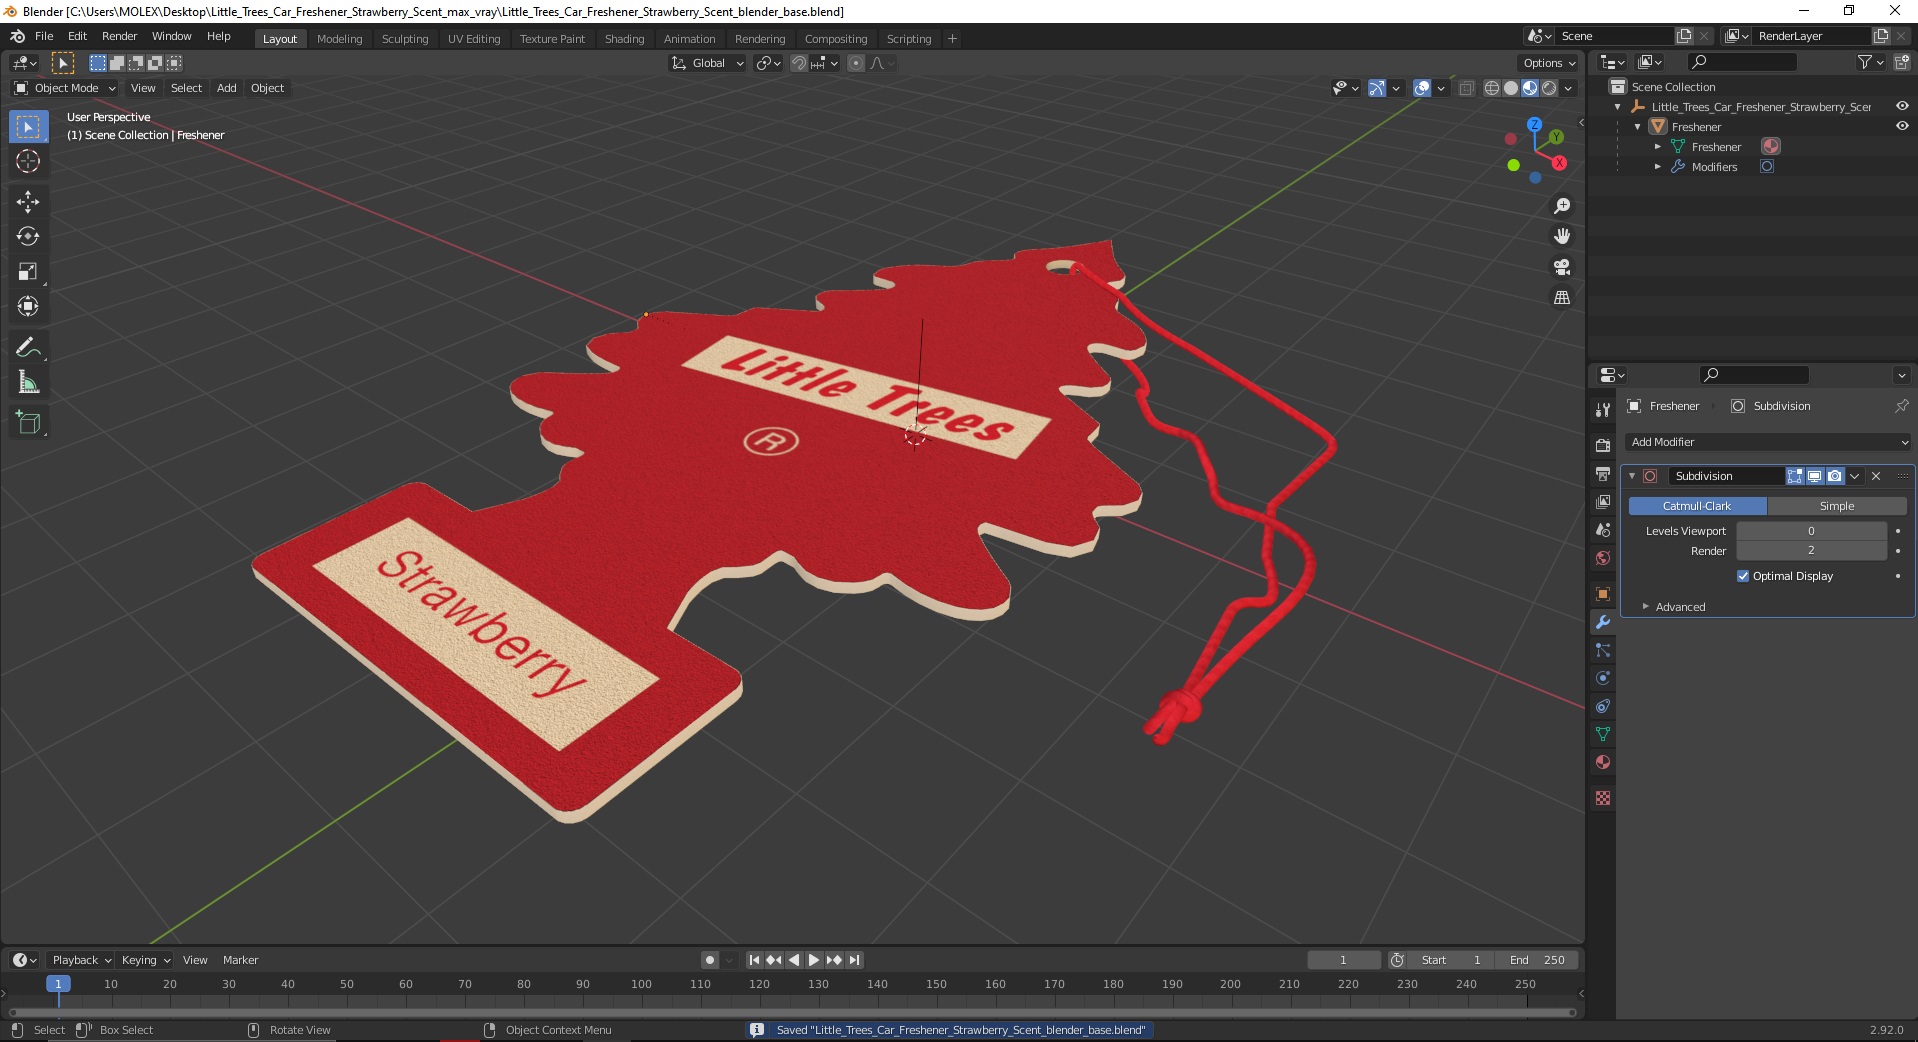This screenshot has height=1042, width=1918.
Task: Open the Object Constraints properties tab
Action: pos(1603,706)
